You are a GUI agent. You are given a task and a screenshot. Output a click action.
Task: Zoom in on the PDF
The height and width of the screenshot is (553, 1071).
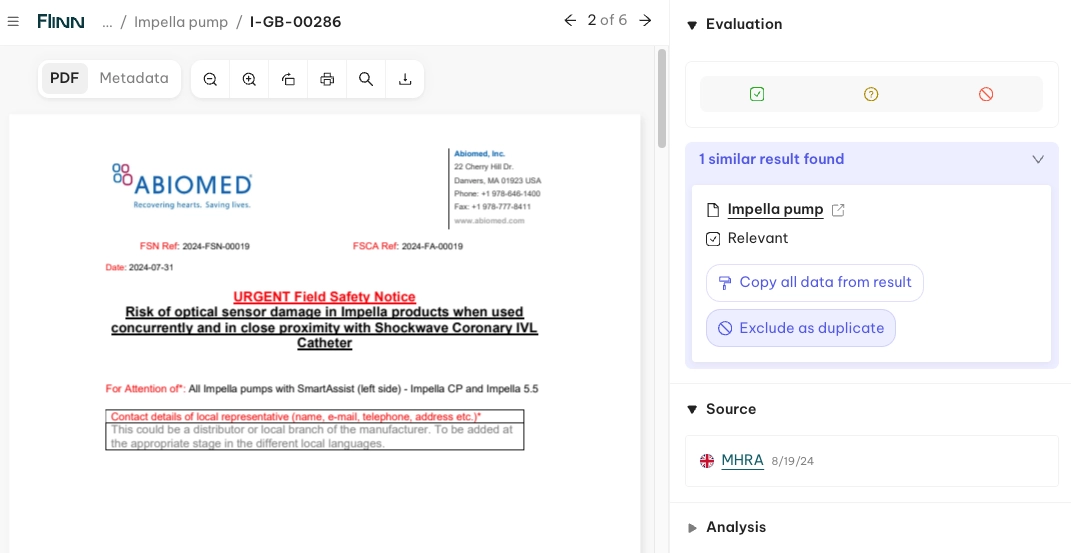(x=249, y=79)
